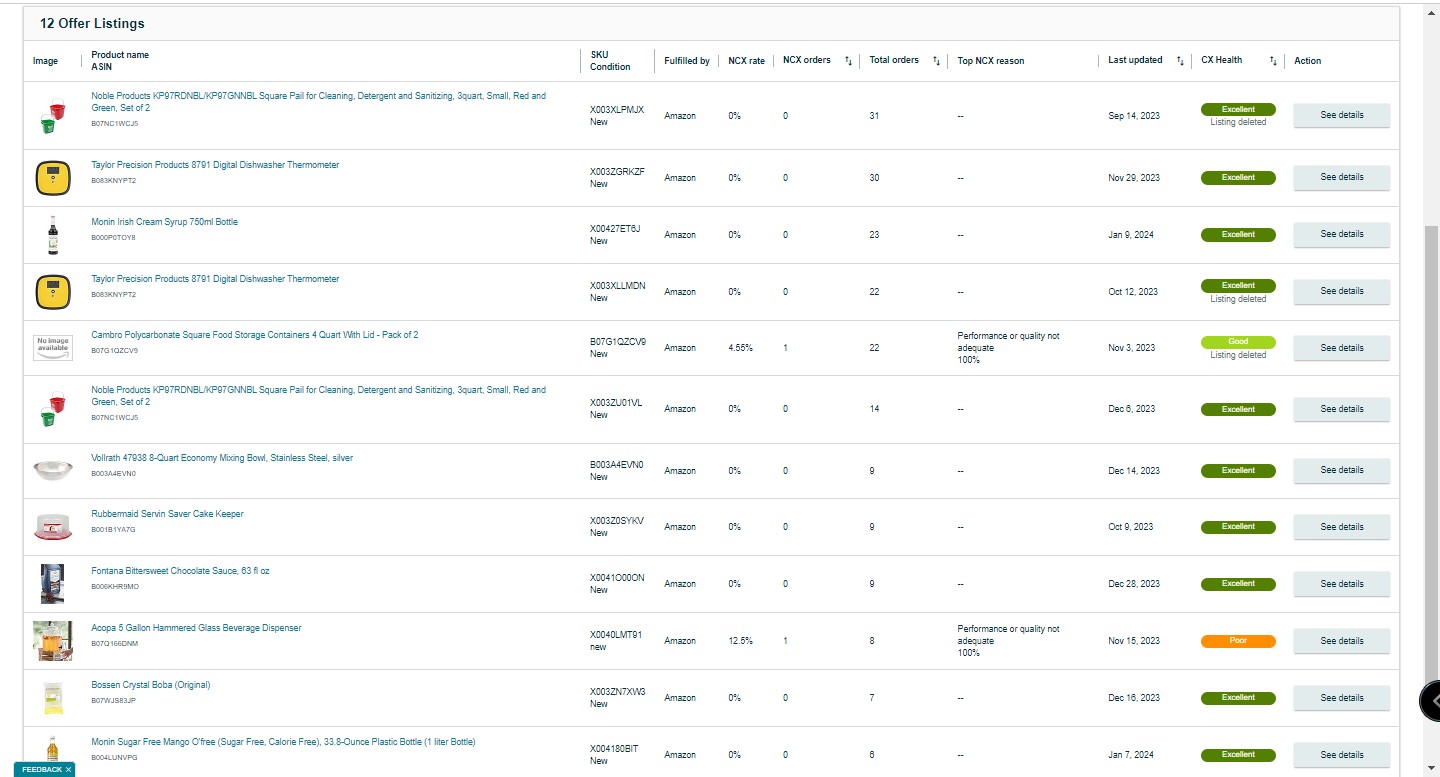Open Taylor Thermometer link in SKU X003ZGRKZF row
Image resolution: width=1440 pixels, height=777 pixels.
coord(215,165)
